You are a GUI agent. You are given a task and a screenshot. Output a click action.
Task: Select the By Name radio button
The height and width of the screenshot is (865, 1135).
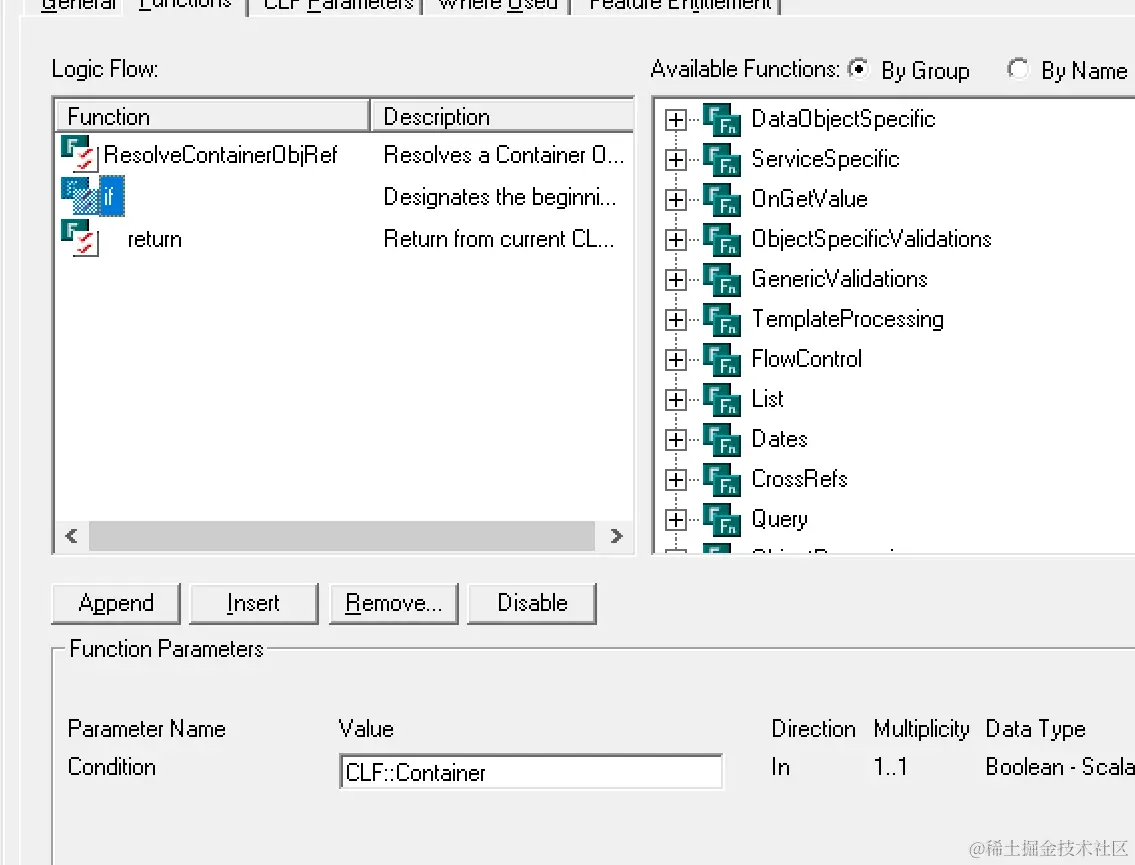point(1018,69)
